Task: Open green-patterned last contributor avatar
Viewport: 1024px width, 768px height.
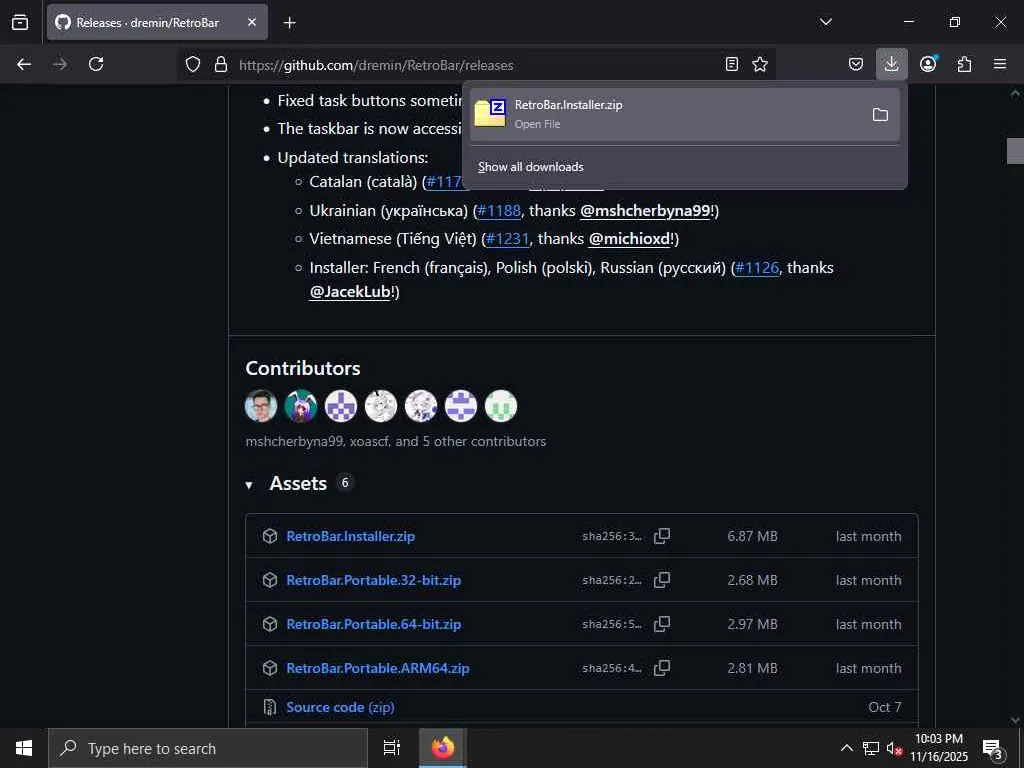Action: (501, 406)
